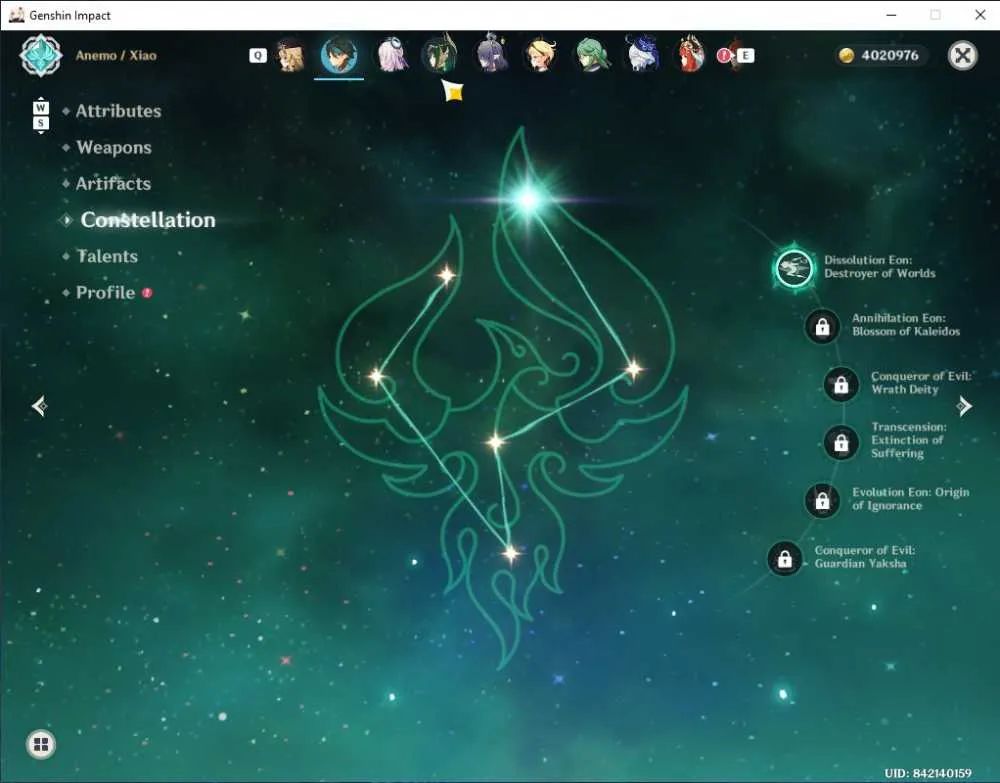The height and width of the screenshot is (783, 1000).
Task: Switch to the pink-haired character portrait
Action: (392, 55)
